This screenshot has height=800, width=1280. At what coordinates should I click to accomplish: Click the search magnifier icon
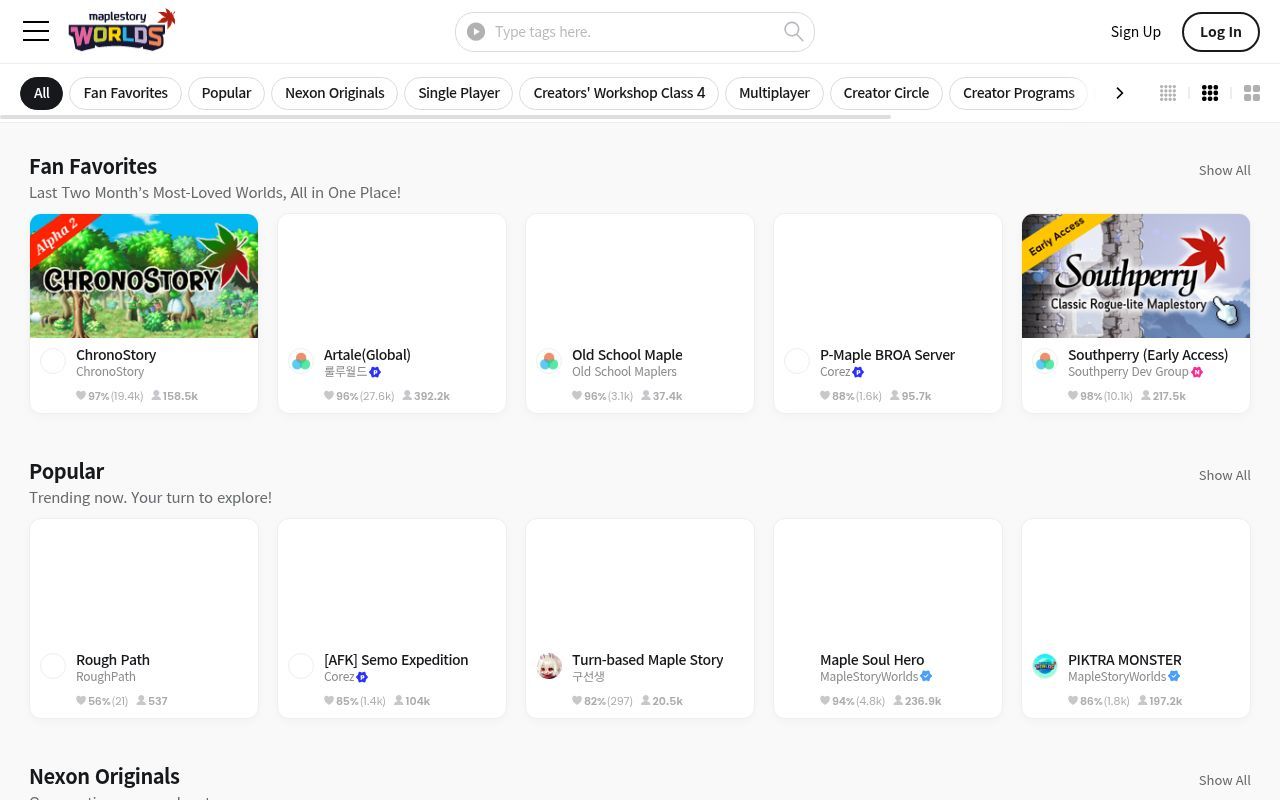click(x=794, y=31)
